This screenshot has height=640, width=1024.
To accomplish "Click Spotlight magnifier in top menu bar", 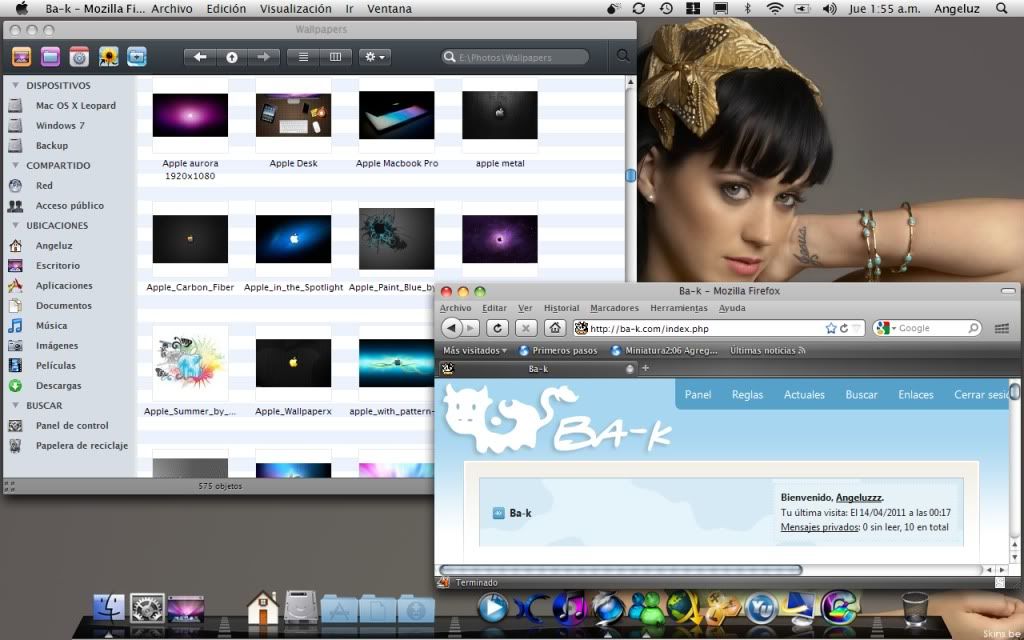I will pos(1001,8).
